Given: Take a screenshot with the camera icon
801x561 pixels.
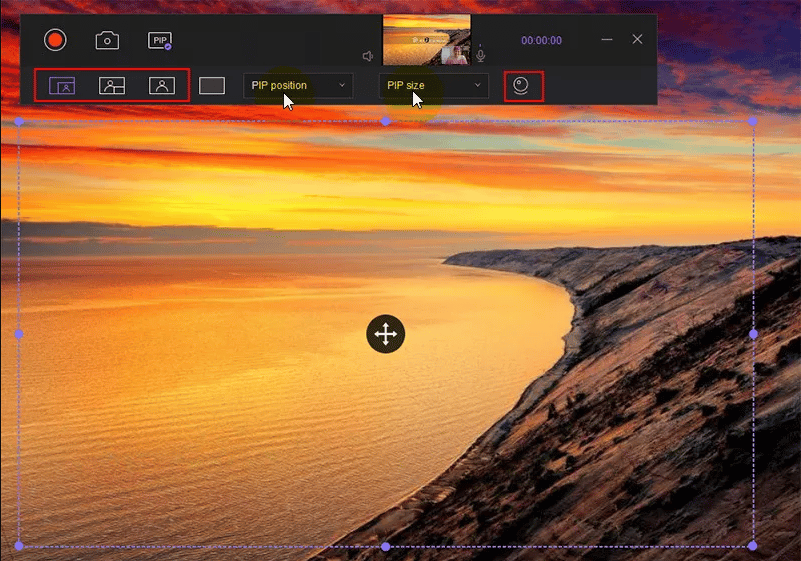Looking at the screenshot, I should 107,40.
